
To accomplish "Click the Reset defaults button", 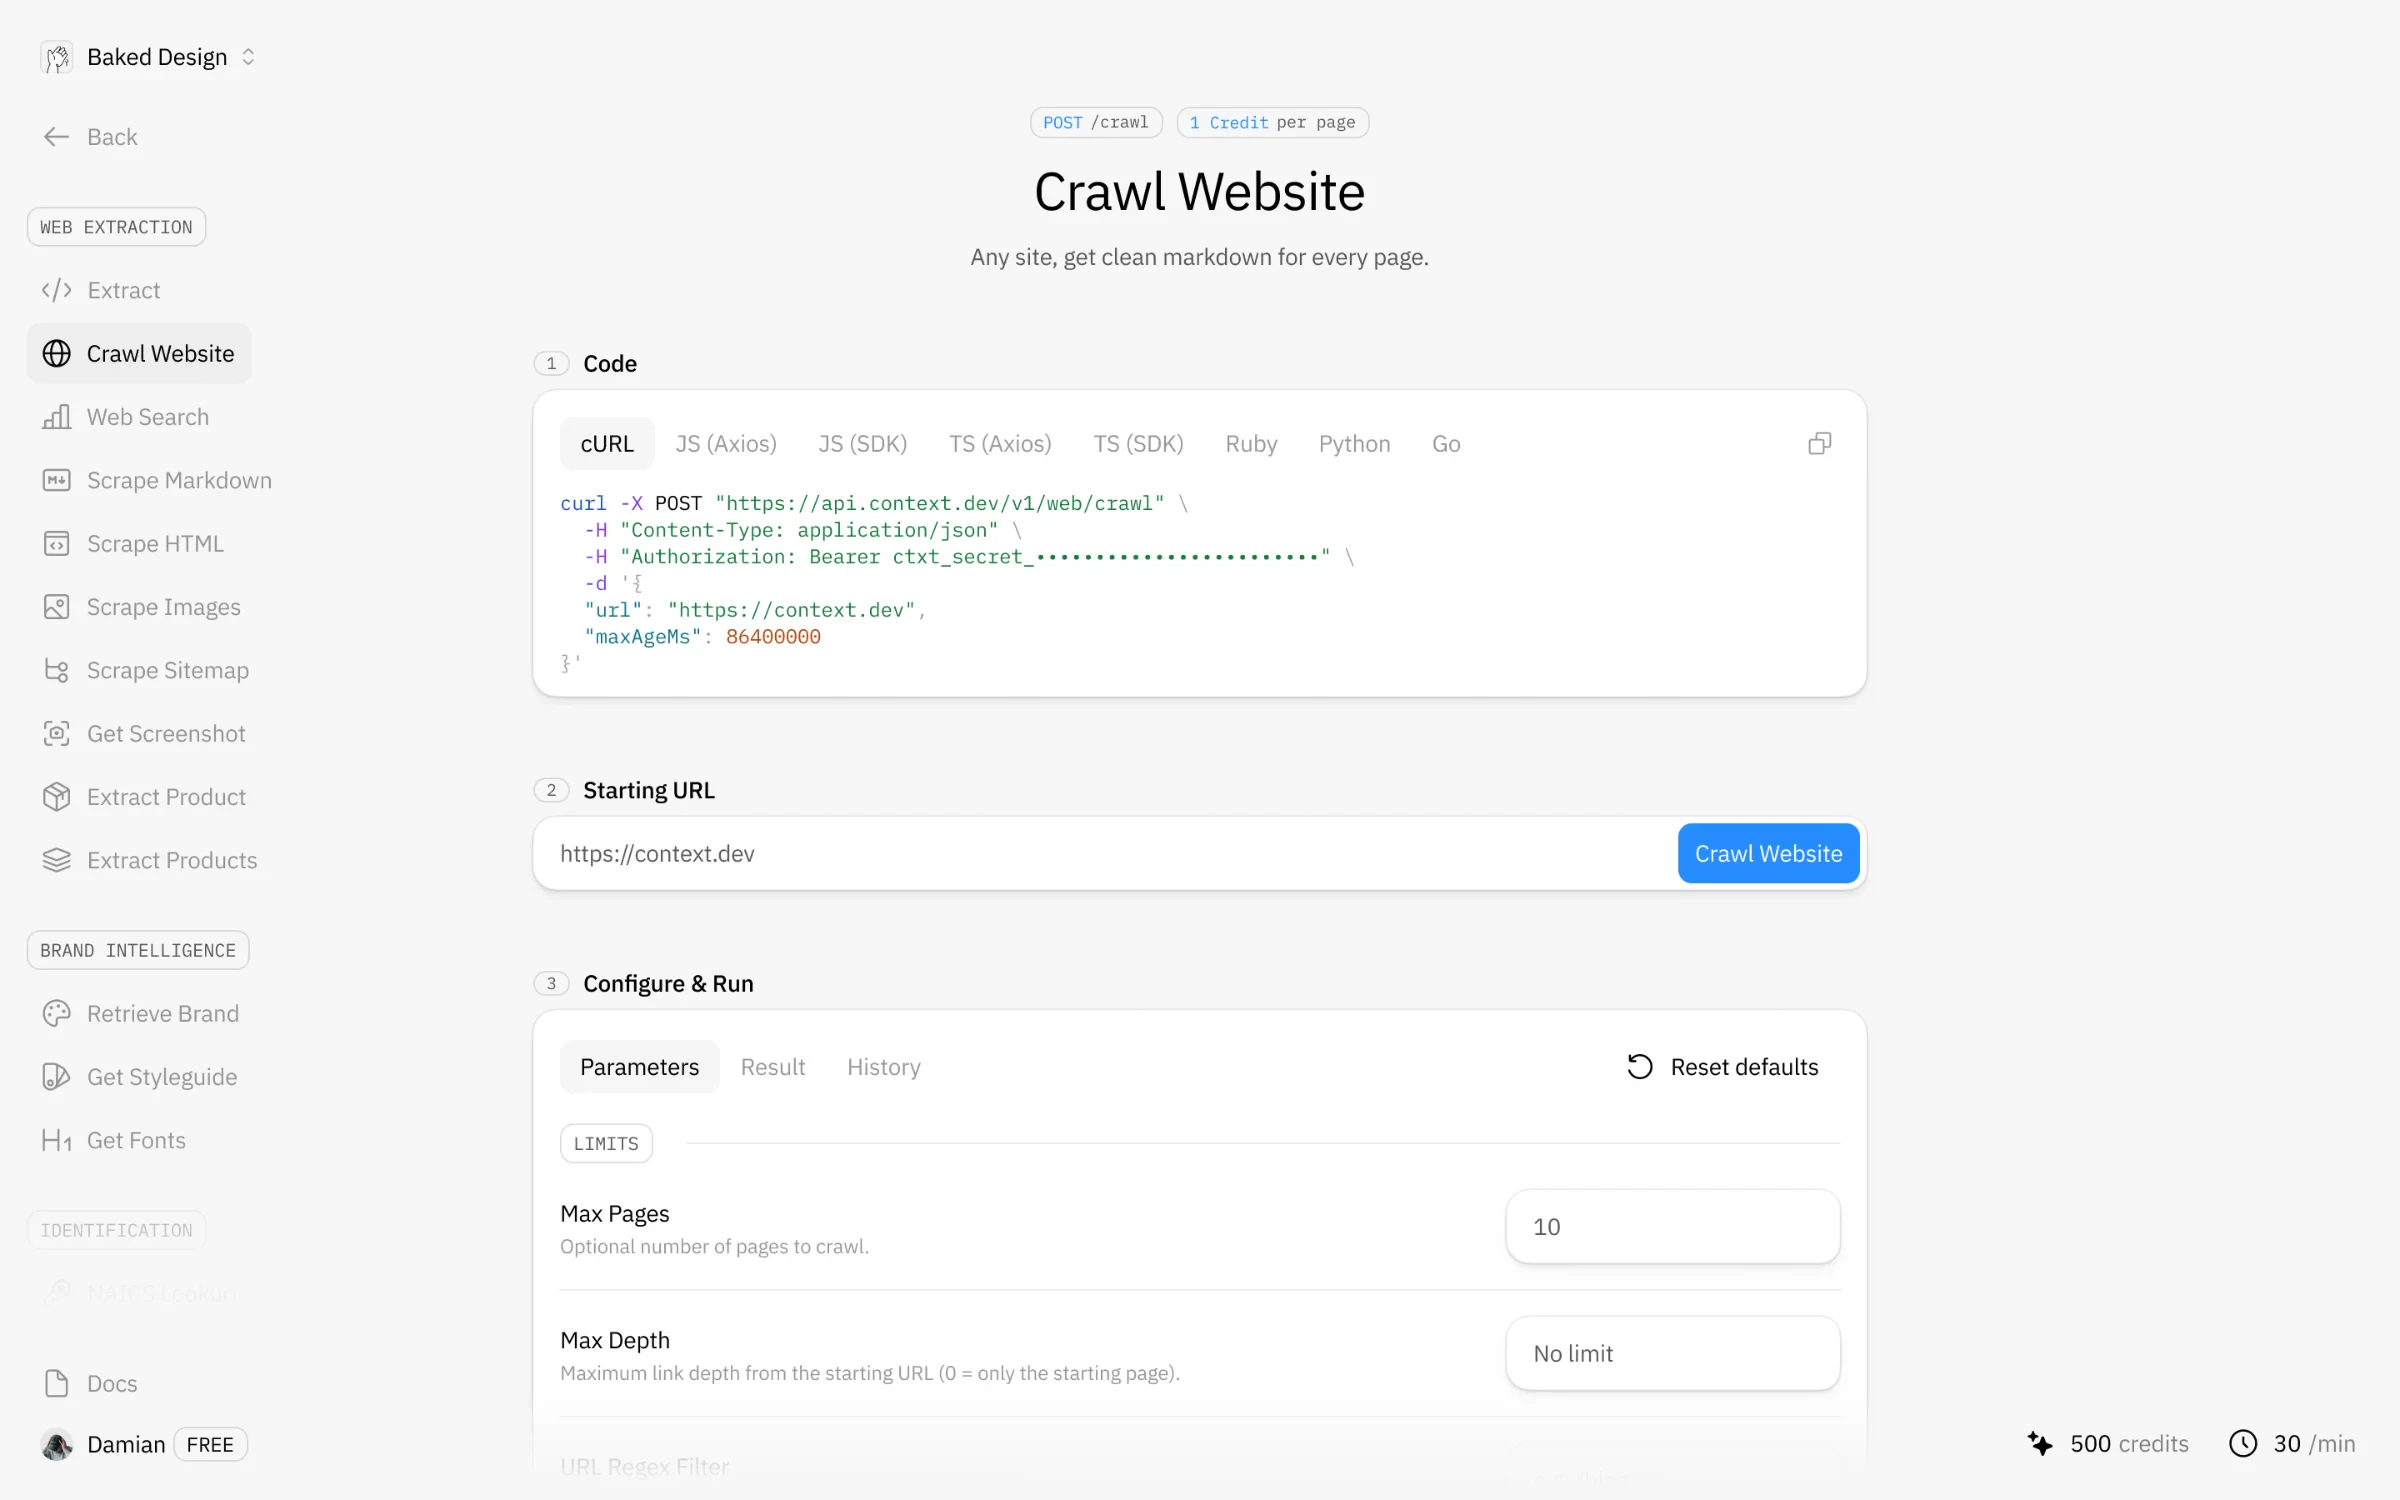I will [1722, 1067].
